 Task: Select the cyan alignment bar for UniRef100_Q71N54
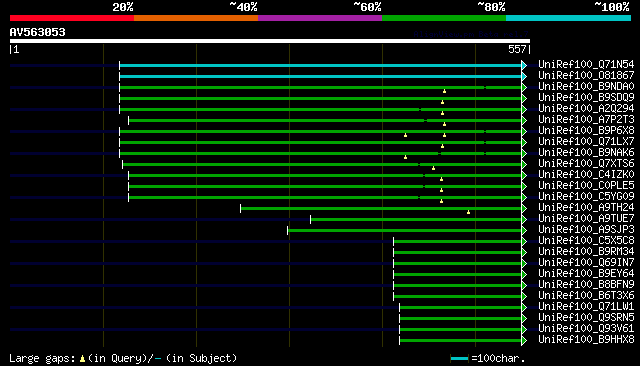(x=320, y=65)
